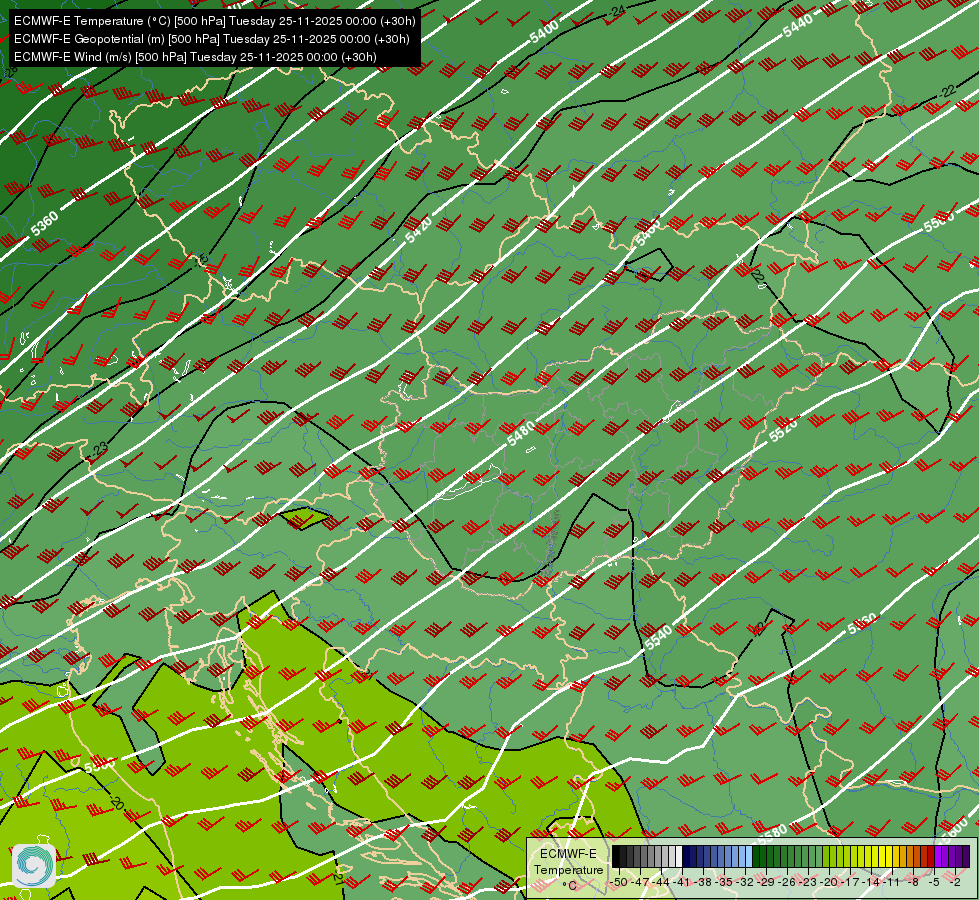Click the -2 value on the legend scale

click(955, 882)
